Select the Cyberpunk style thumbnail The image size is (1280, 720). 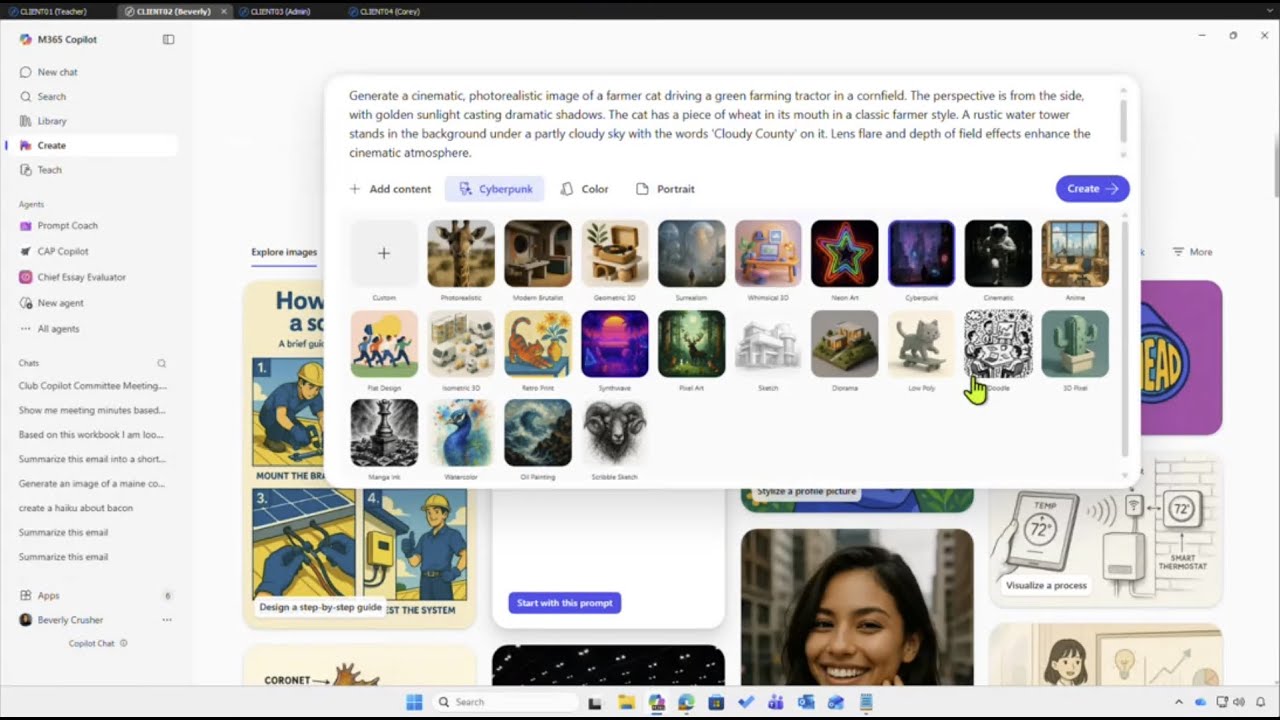pyautogui.click(x=921, y=253)
